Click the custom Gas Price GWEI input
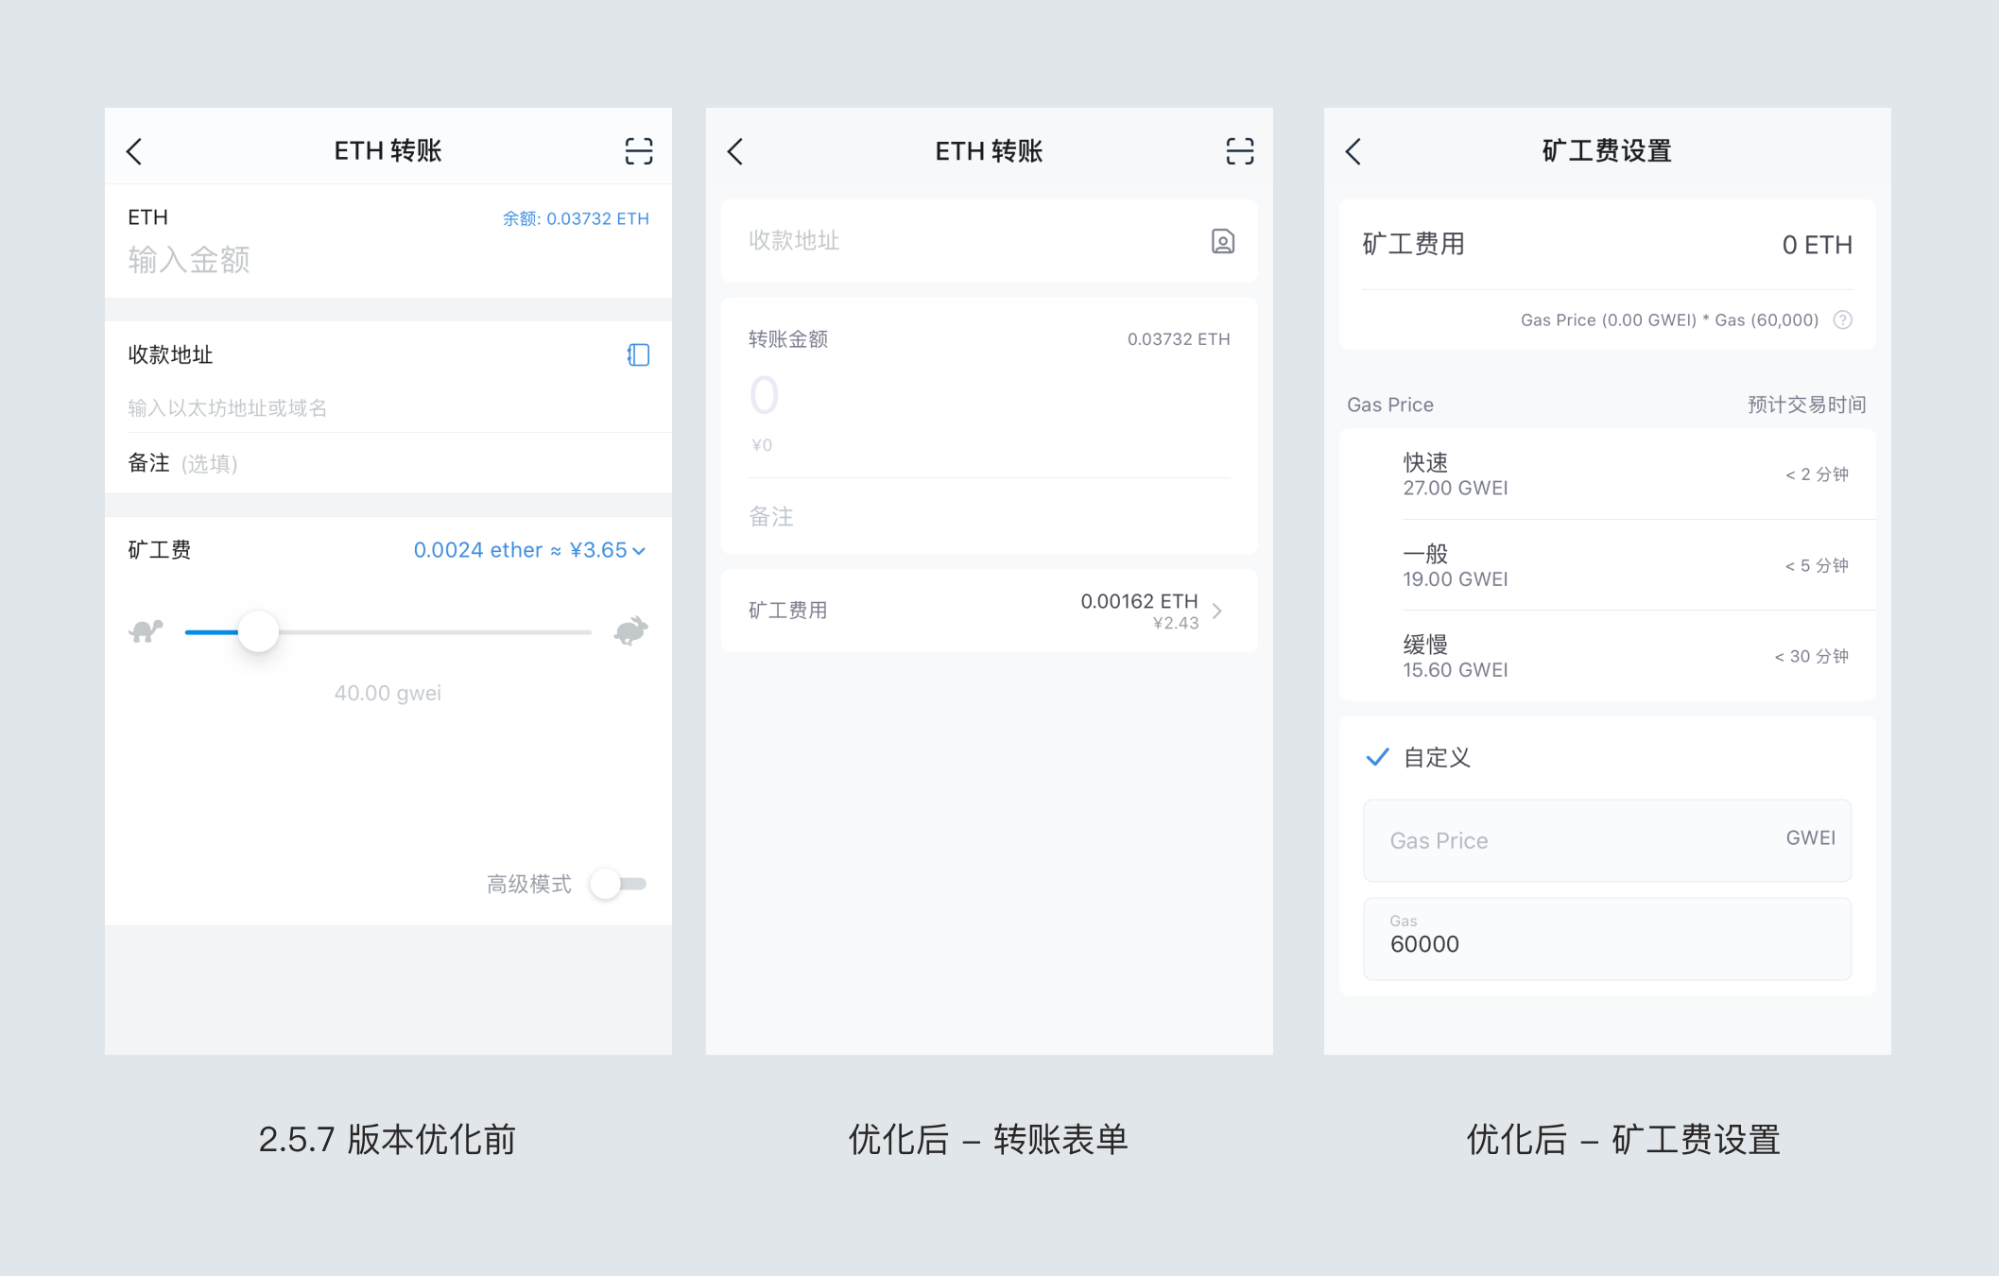Image resolution: width=1999 pixels, height=1276 pixels. point(1607,840)
